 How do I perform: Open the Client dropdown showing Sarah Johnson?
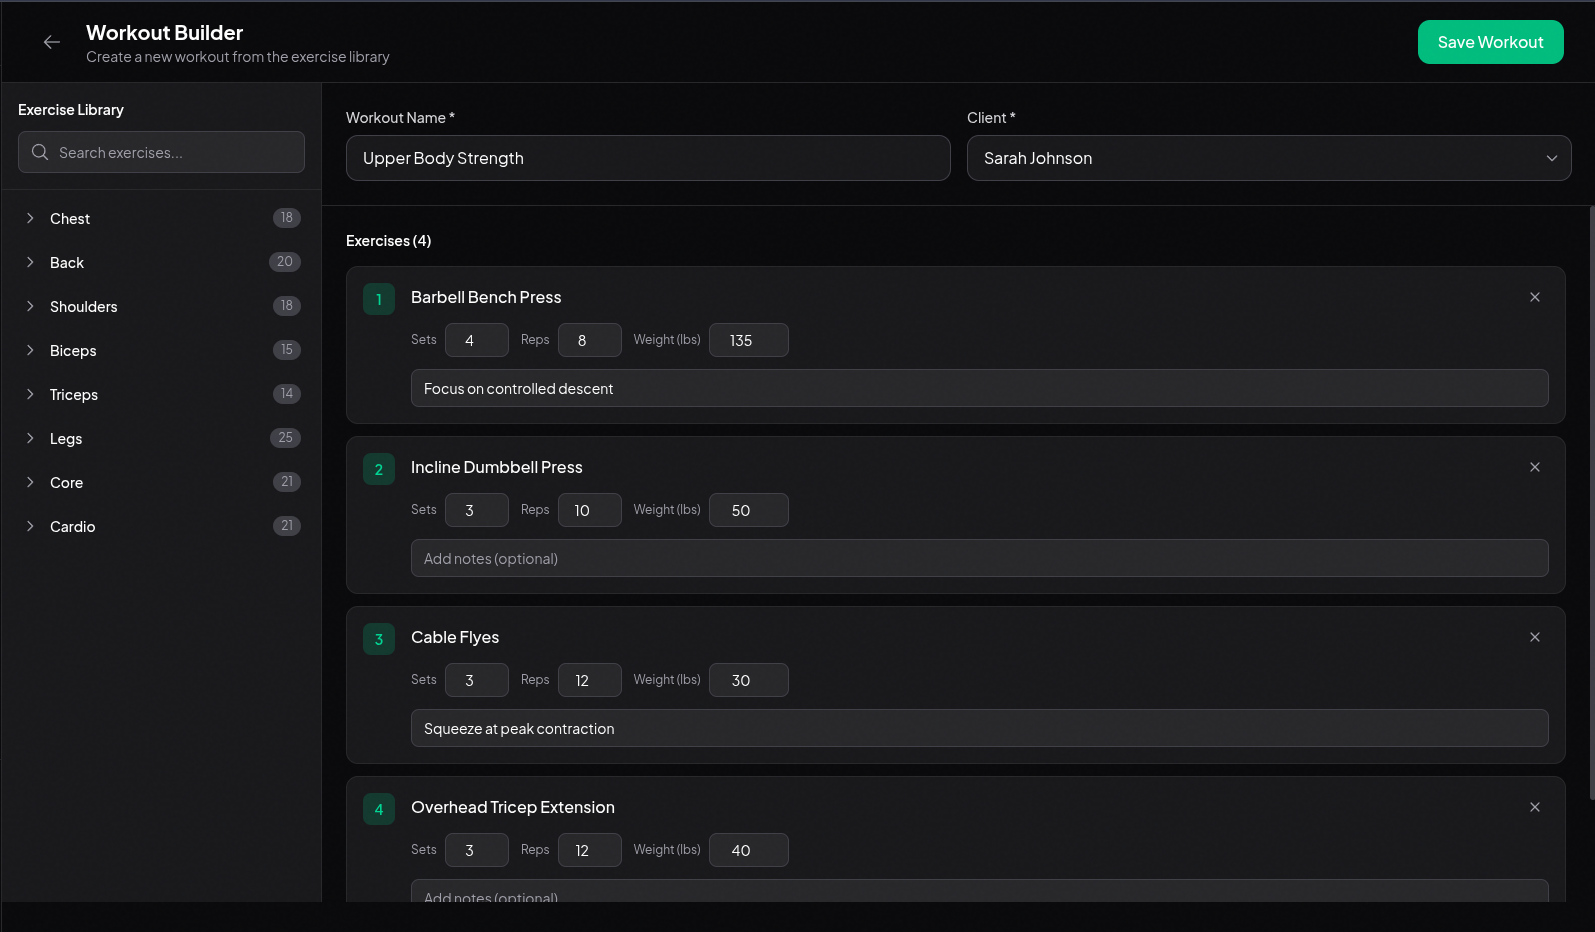1269,158
